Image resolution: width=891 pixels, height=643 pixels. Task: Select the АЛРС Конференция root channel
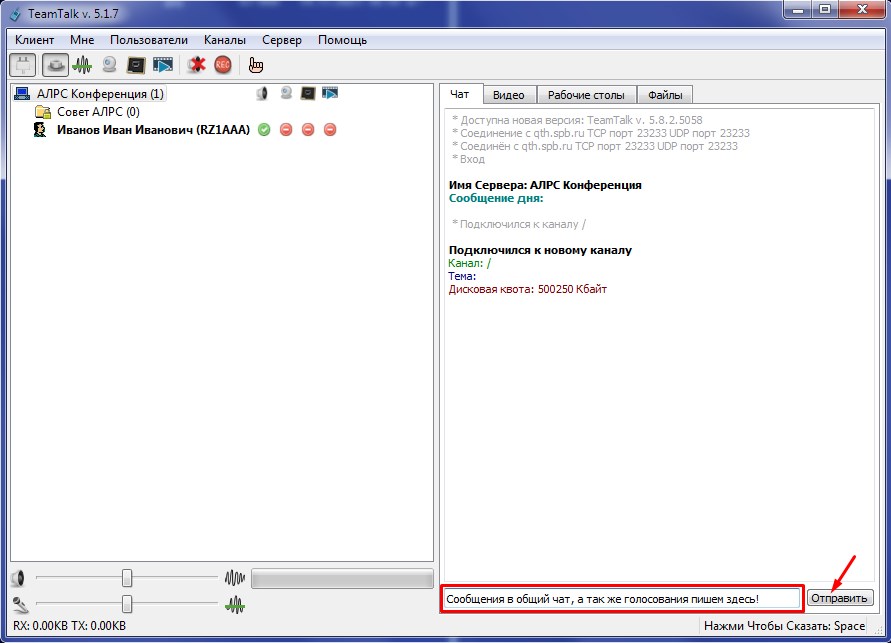[99, 94]
